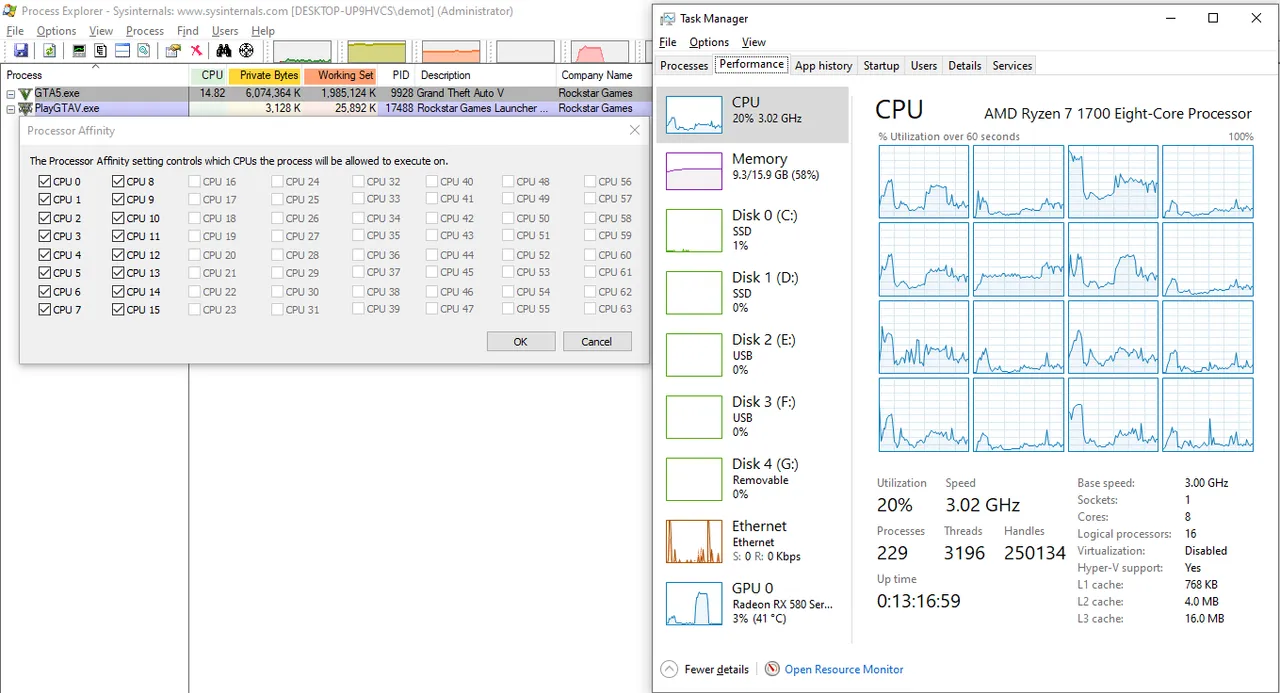Click the Process Explorer title bar icon
Screen dimensions: 1280x693
click(10, 11)
